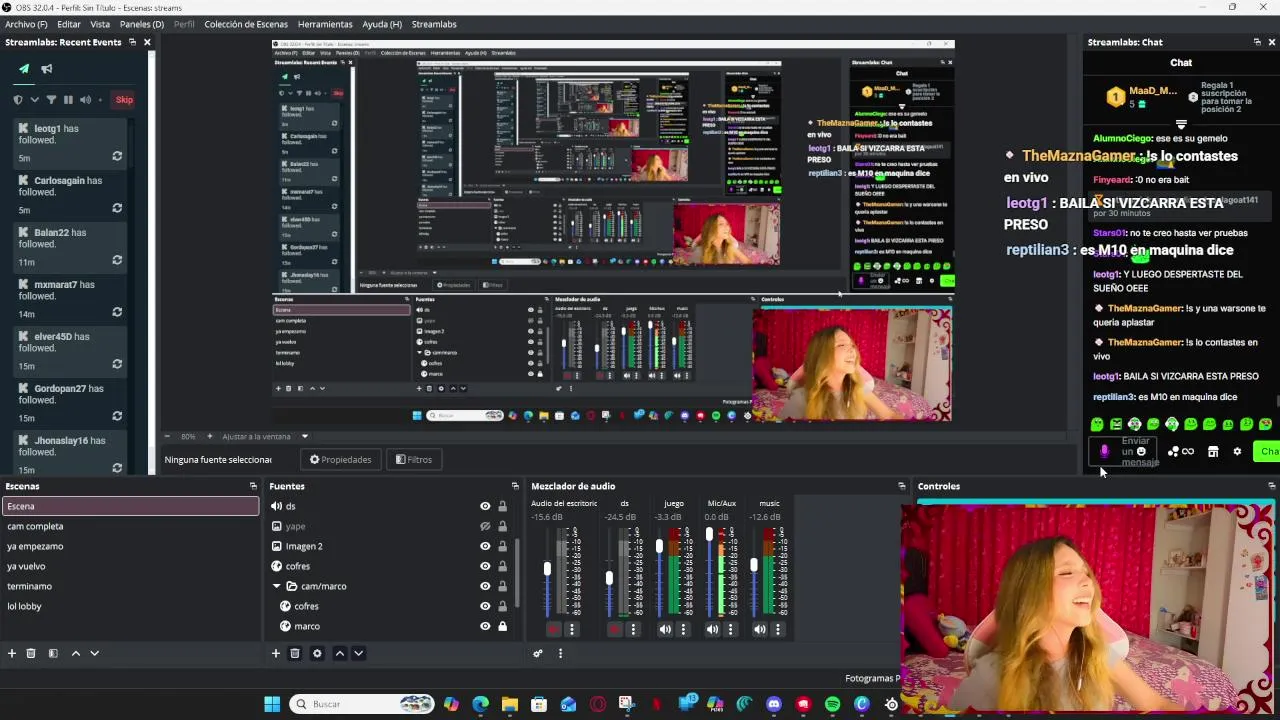This screenshot has width=1280, height=720.
Task: Collapse the cam/marco group
Action: [277, 586]
